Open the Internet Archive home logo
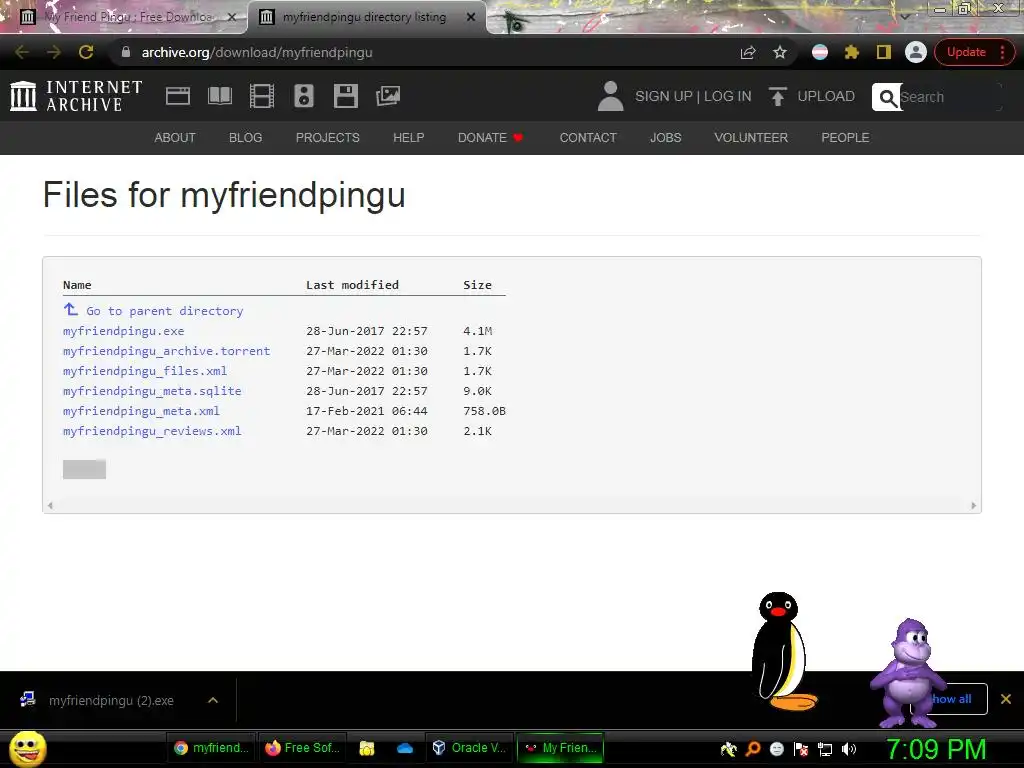The image size is (1024, 768). click(76, 96)
